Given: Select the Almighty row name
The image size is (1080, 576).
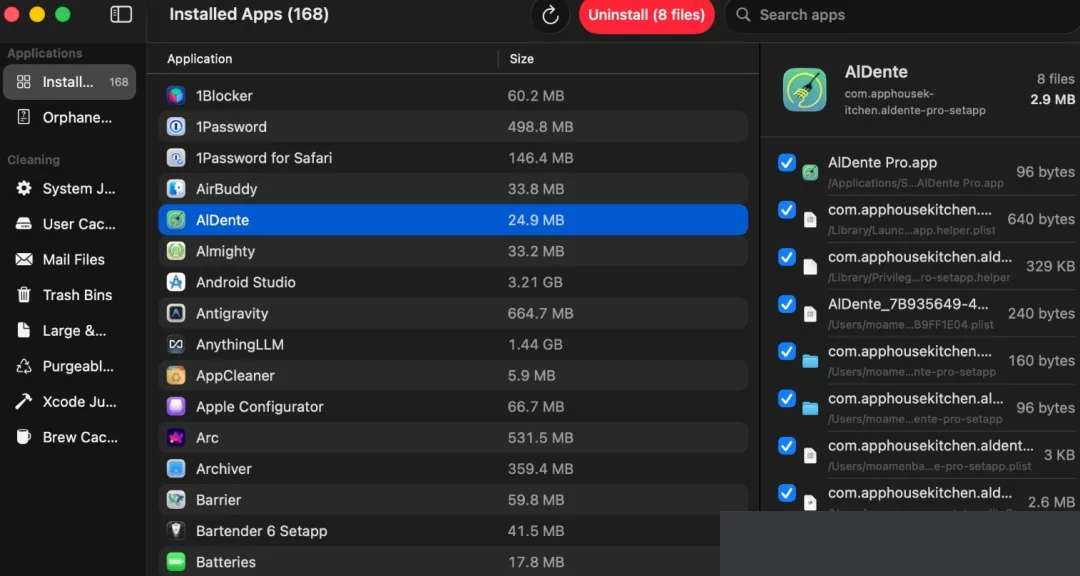Looking at the screenshot, I should pyautogui.click(x=225, y=251).
